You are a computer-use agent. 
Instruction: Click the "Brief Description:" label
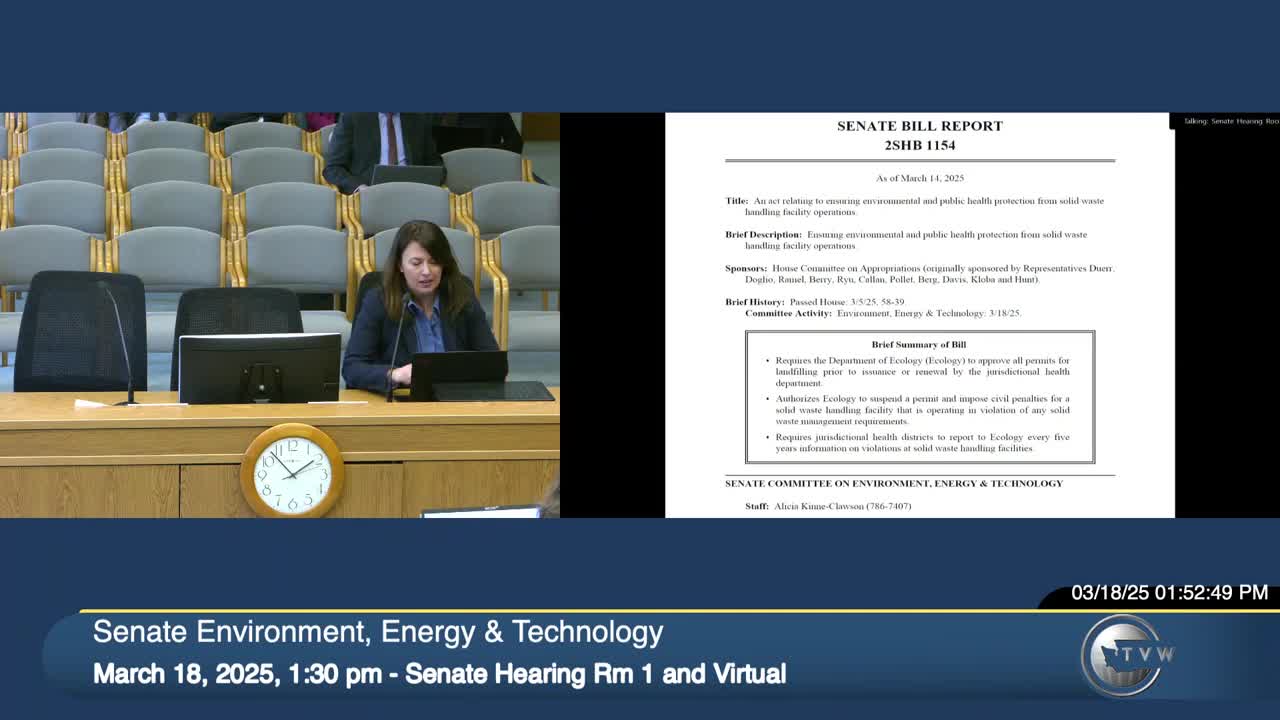coord(764,235)
